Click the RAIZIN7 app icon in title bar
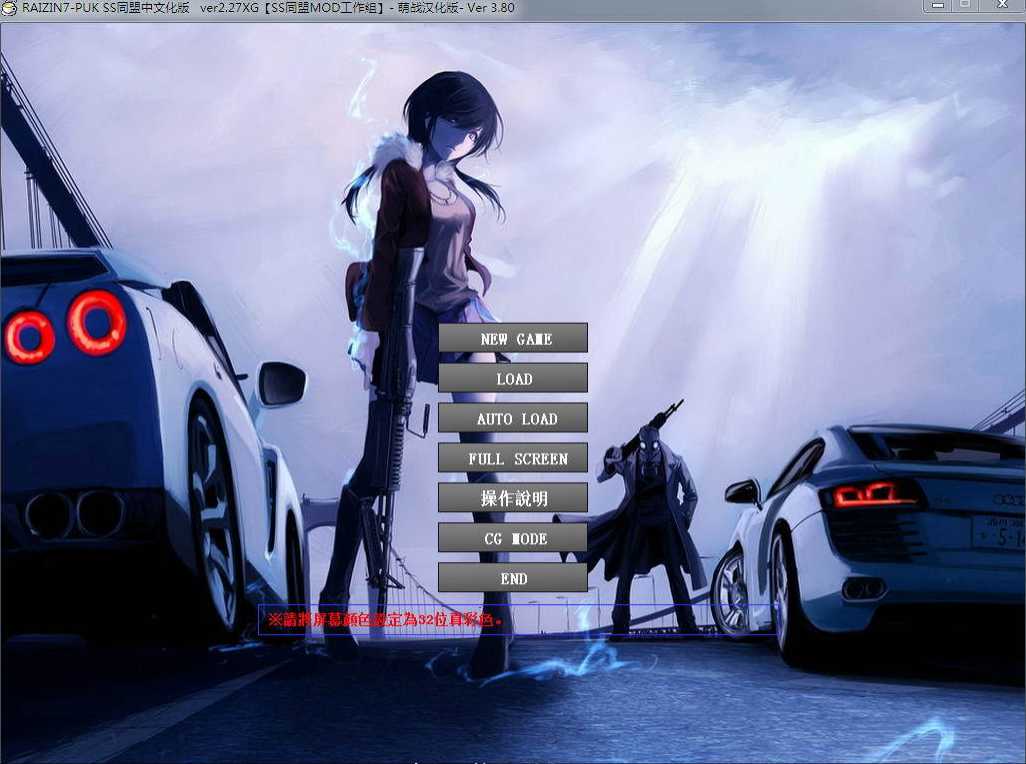The height and width of the screenshot is (764, 1026). tap(9, 9)
